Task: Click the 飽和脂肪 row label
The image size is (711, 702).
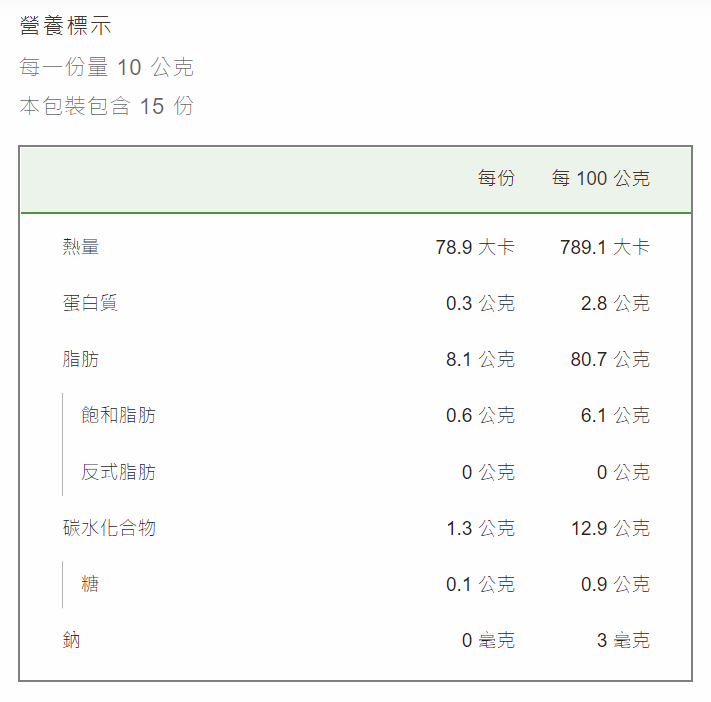Action: (118, 415)
